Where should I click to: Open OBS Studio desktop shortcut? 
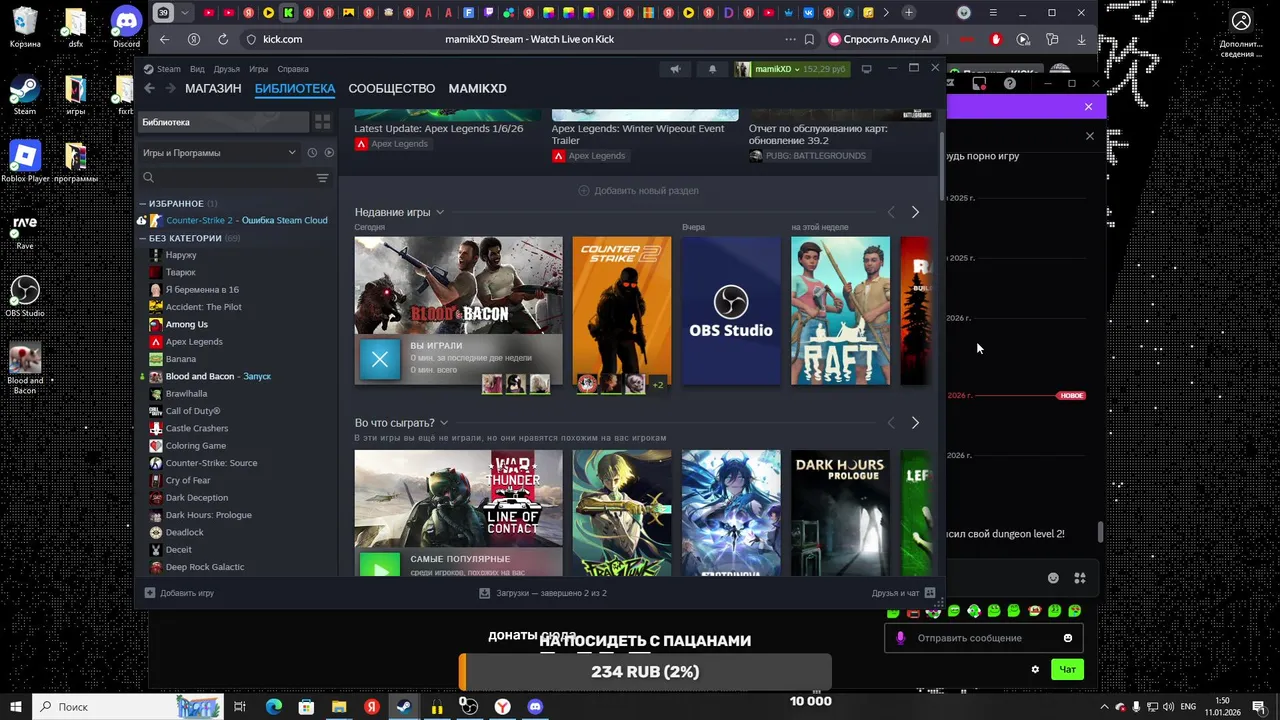click(x=25, y=296)
